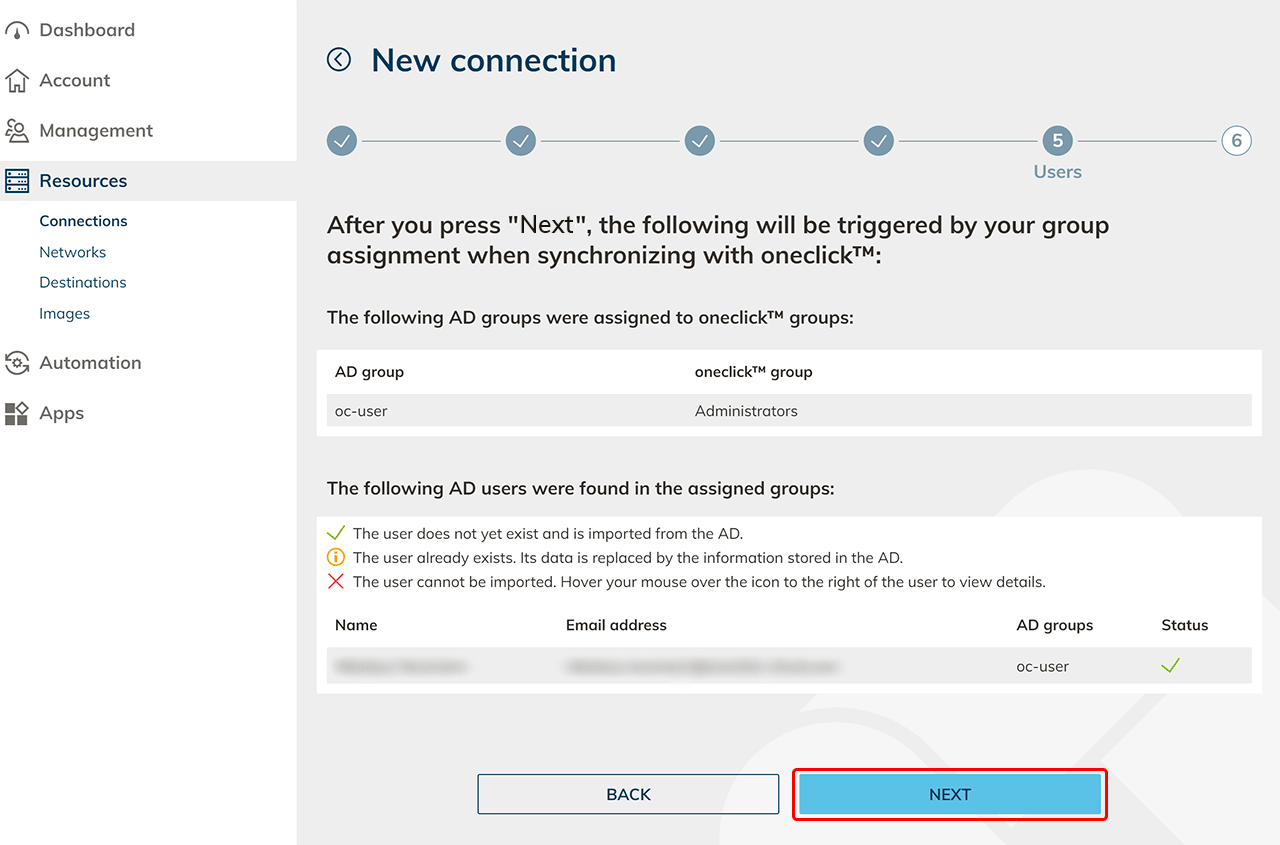Jump to the second completed wizard step

(x=521, y=141)
